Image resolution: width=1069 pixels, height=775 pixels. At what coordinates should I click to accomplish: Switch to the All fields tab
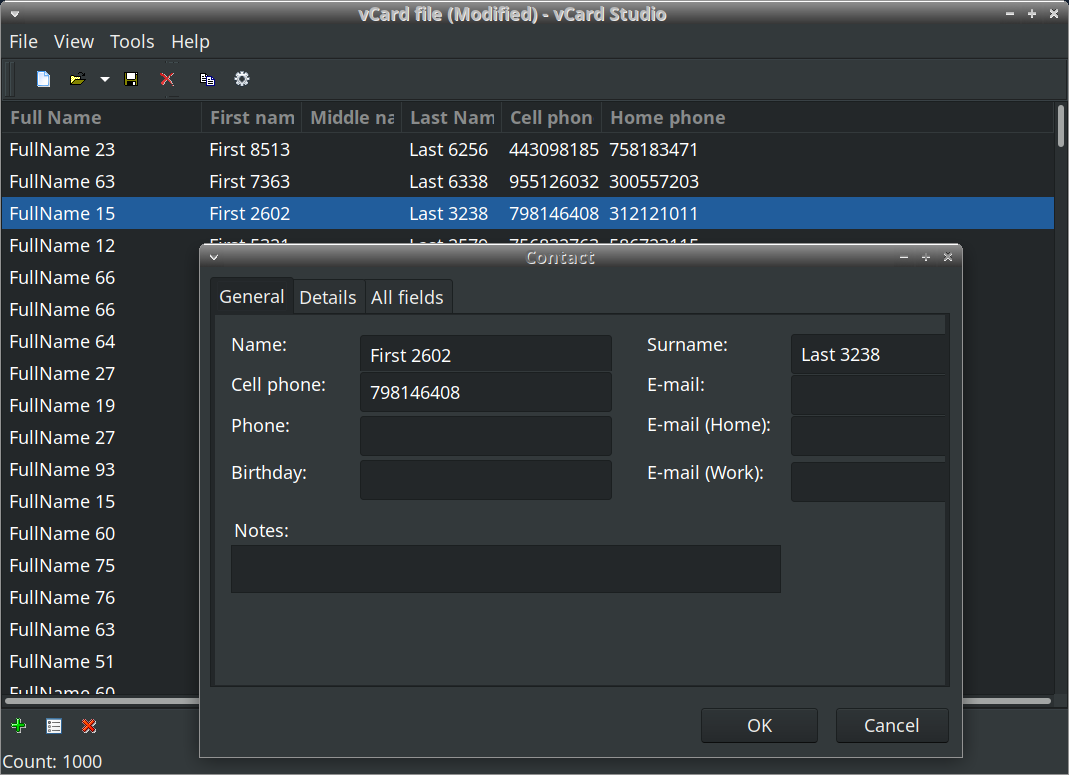407,297
